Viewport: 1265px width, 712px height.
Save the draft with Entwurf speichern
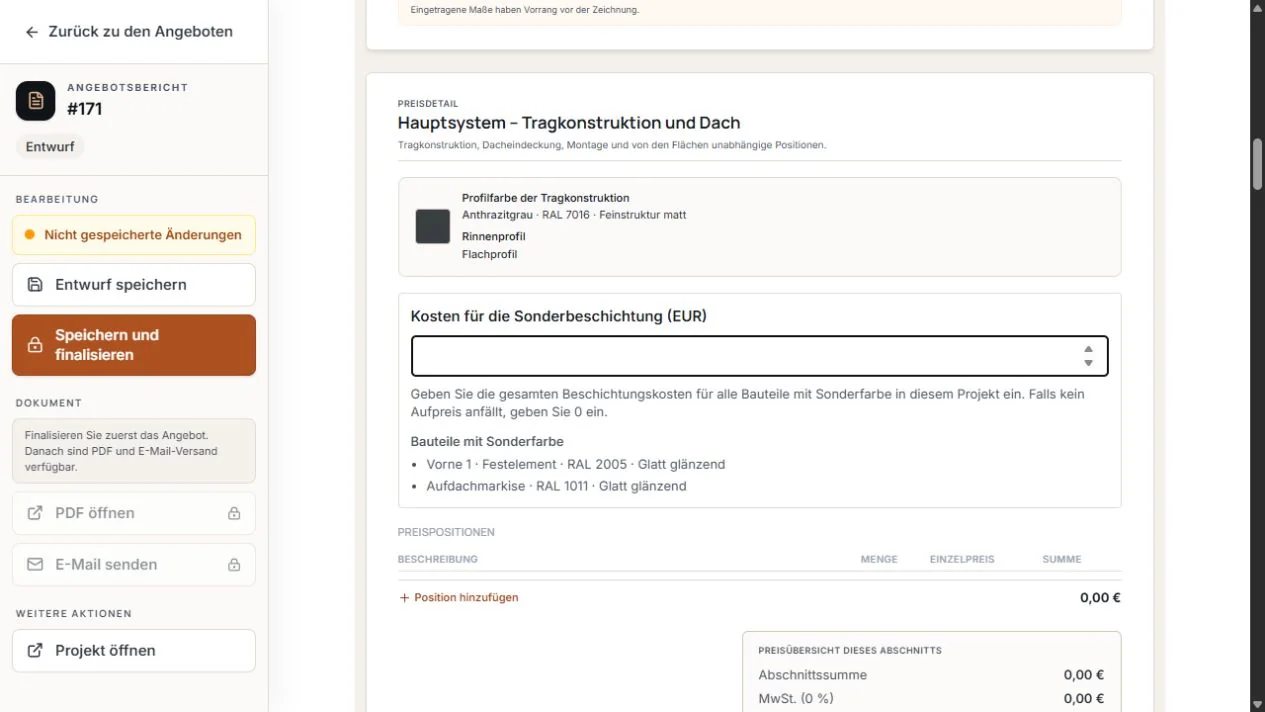click(134, 285)
